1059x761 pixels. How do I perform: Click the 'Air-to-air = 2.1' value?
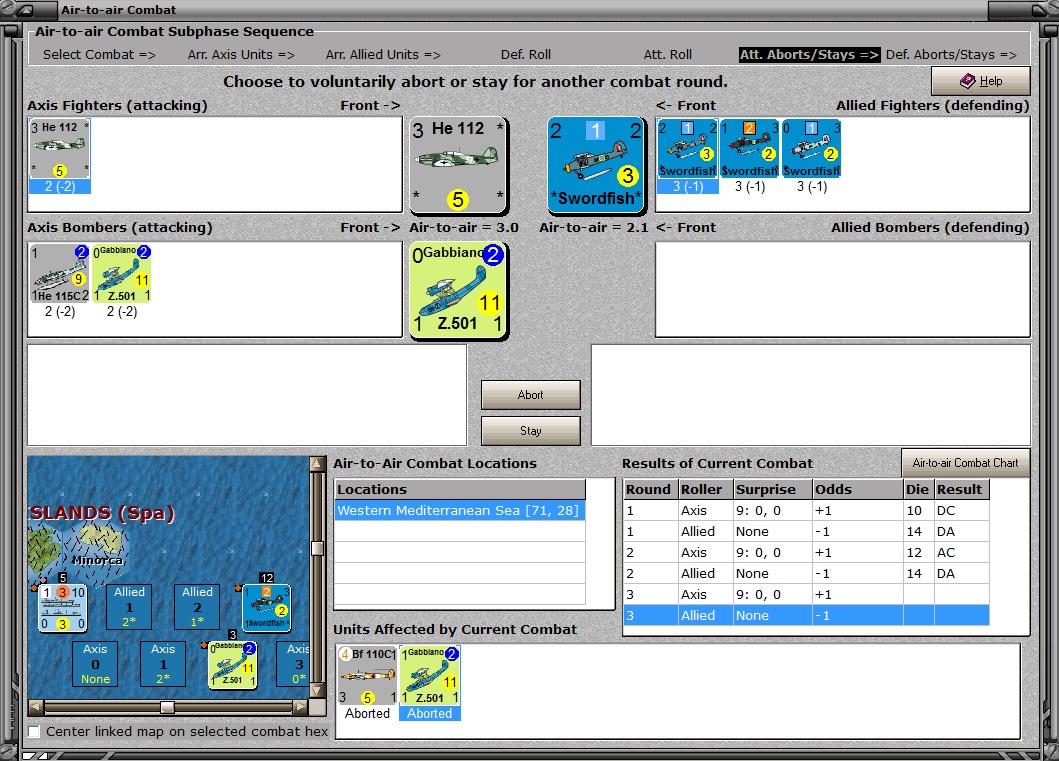point(594,228)
